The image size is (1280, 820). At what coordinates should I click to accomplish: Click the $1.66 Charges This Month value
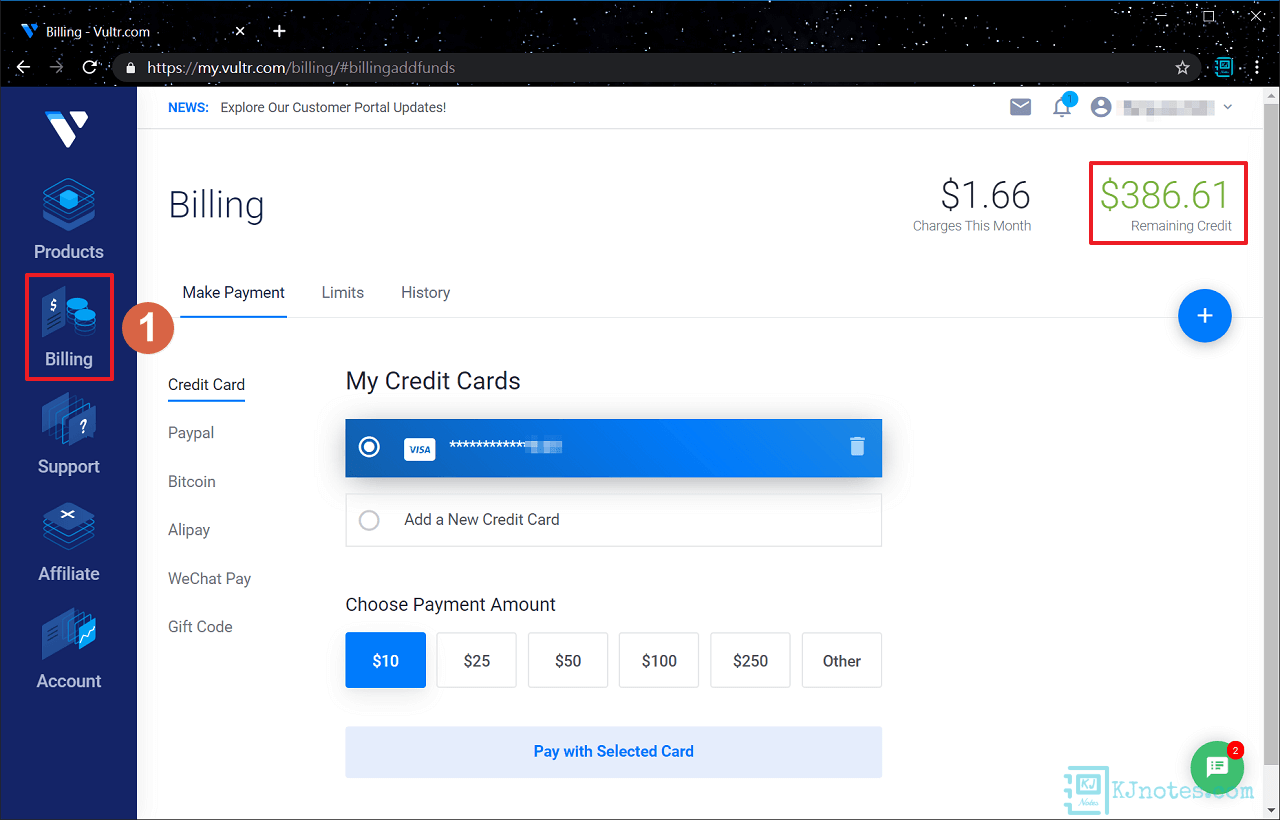point(985,195)
